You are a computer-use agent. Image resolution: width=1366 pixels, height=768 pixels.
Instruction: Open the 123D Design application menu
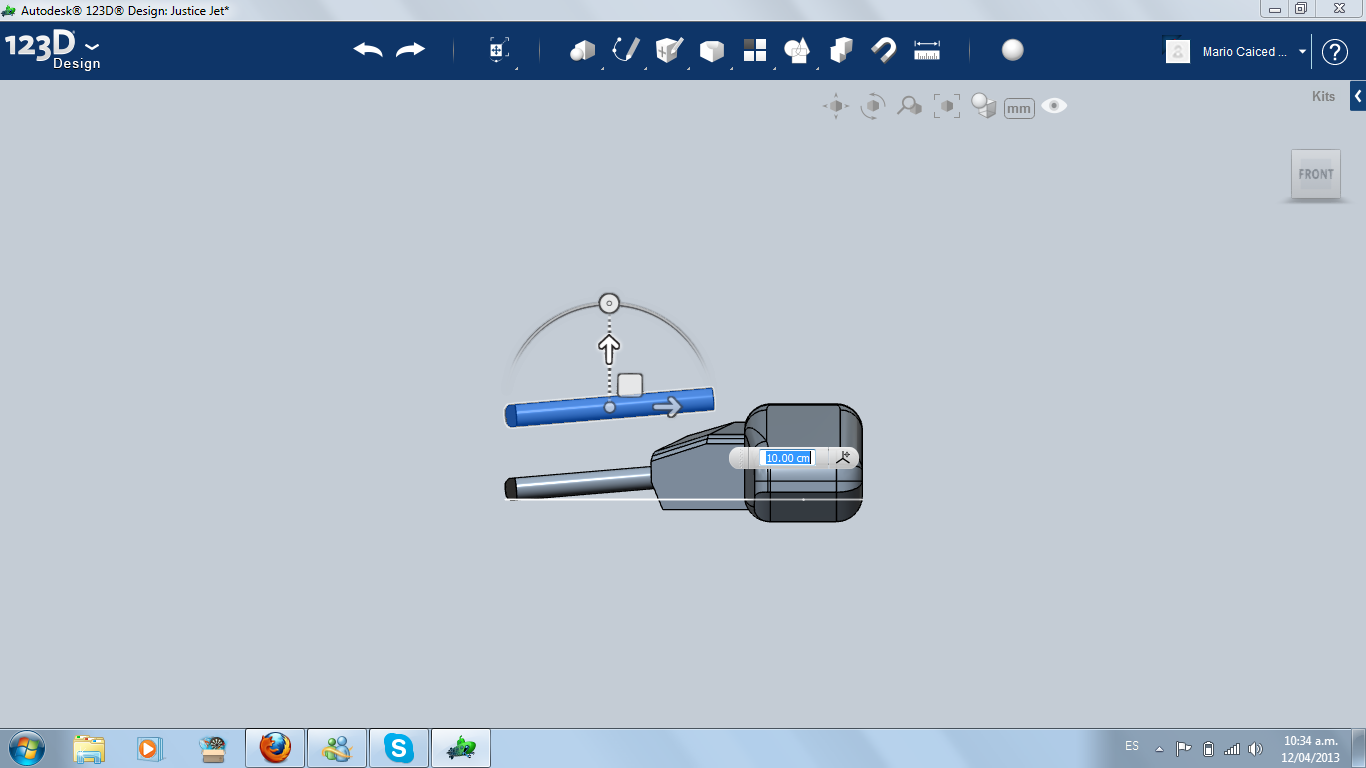point(53,50)
